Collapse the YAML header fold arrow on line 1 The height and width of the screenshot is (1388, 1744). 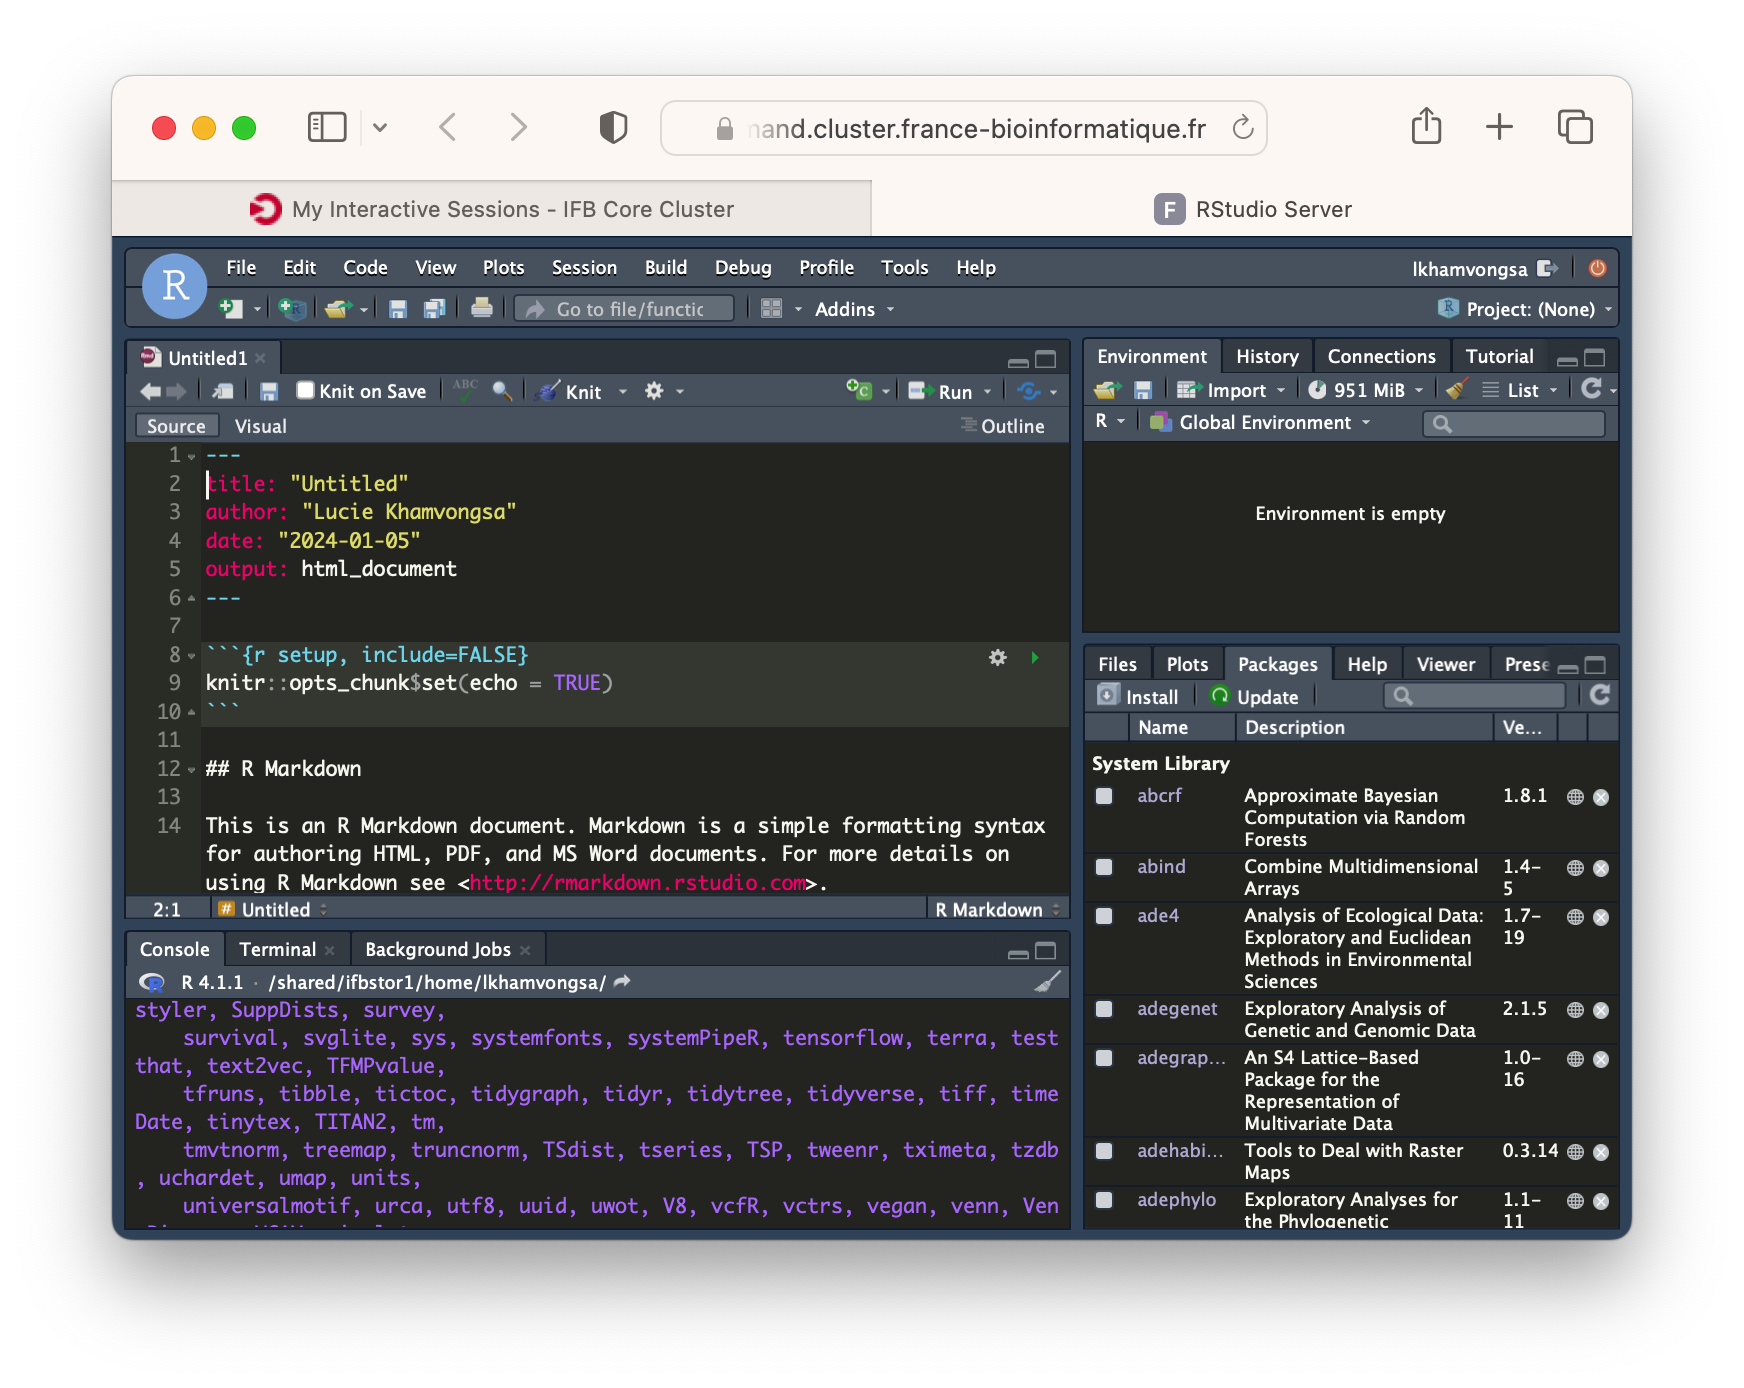coord(192,457)
